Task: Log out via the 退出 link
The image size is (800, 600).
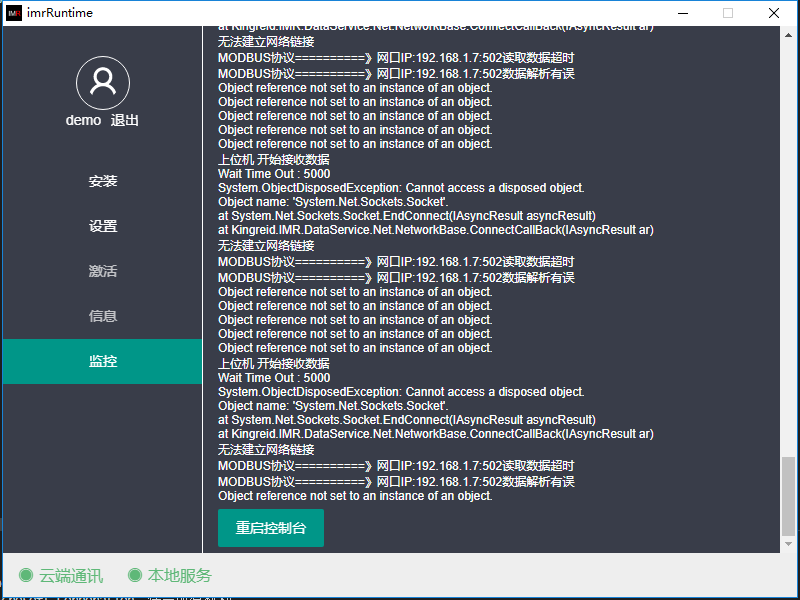Action: [x=125, y=120]
